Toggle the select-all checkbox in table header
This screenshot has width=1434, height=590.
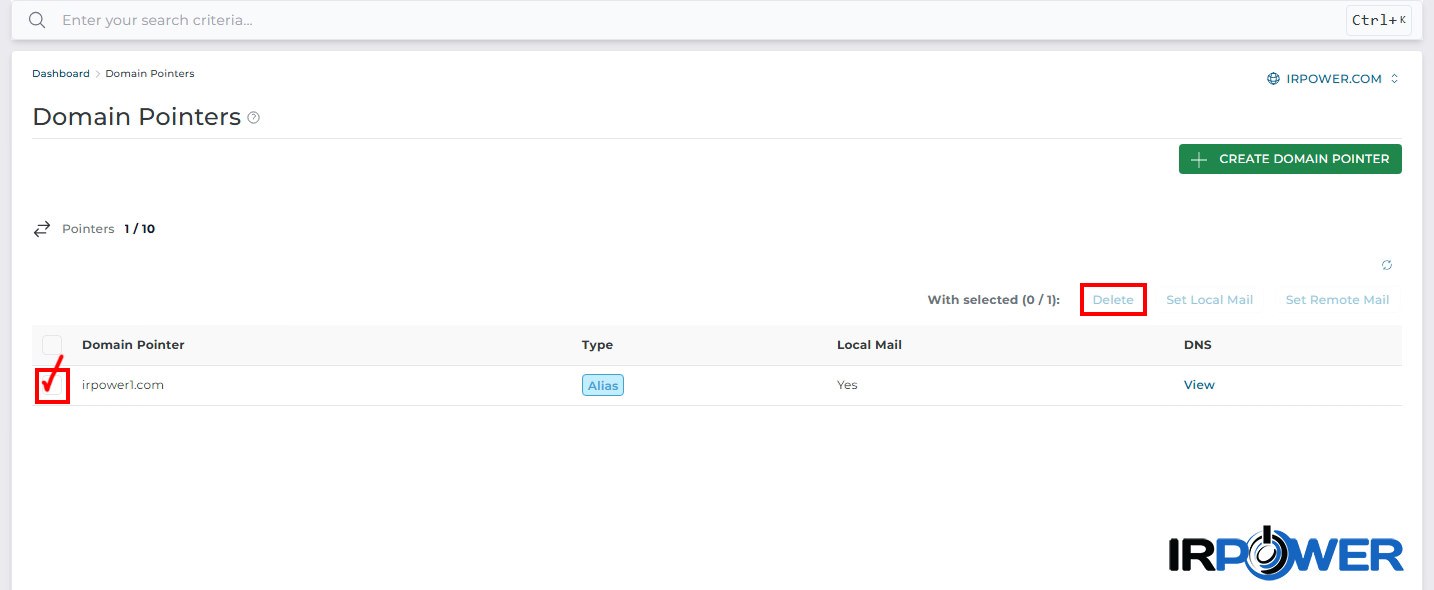pyautogui.click(x=52, y=345)
